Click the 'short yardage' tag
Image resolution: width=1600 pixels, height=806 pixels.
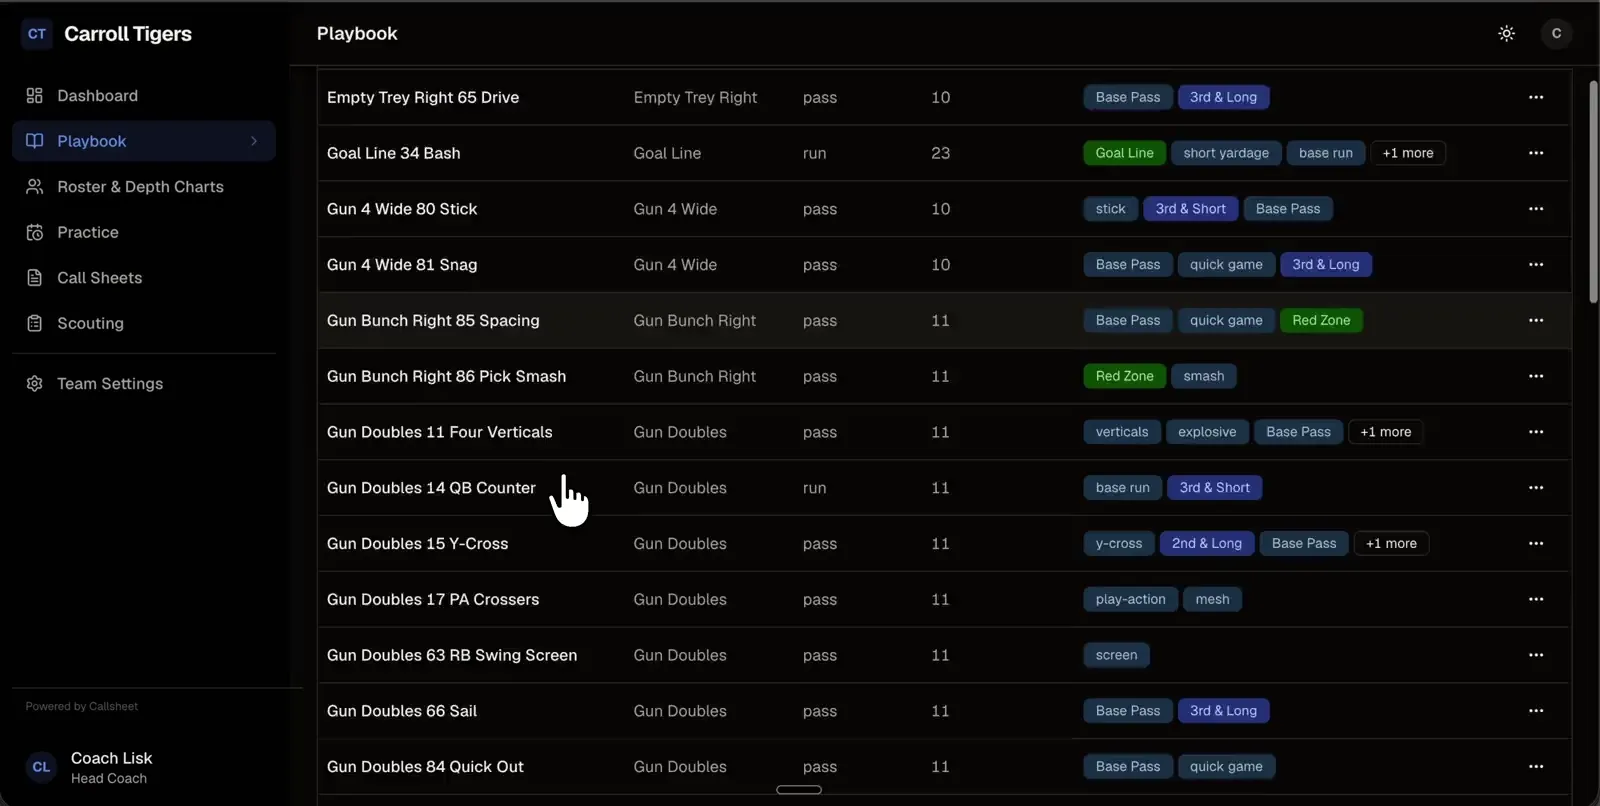coord(1226,153)
